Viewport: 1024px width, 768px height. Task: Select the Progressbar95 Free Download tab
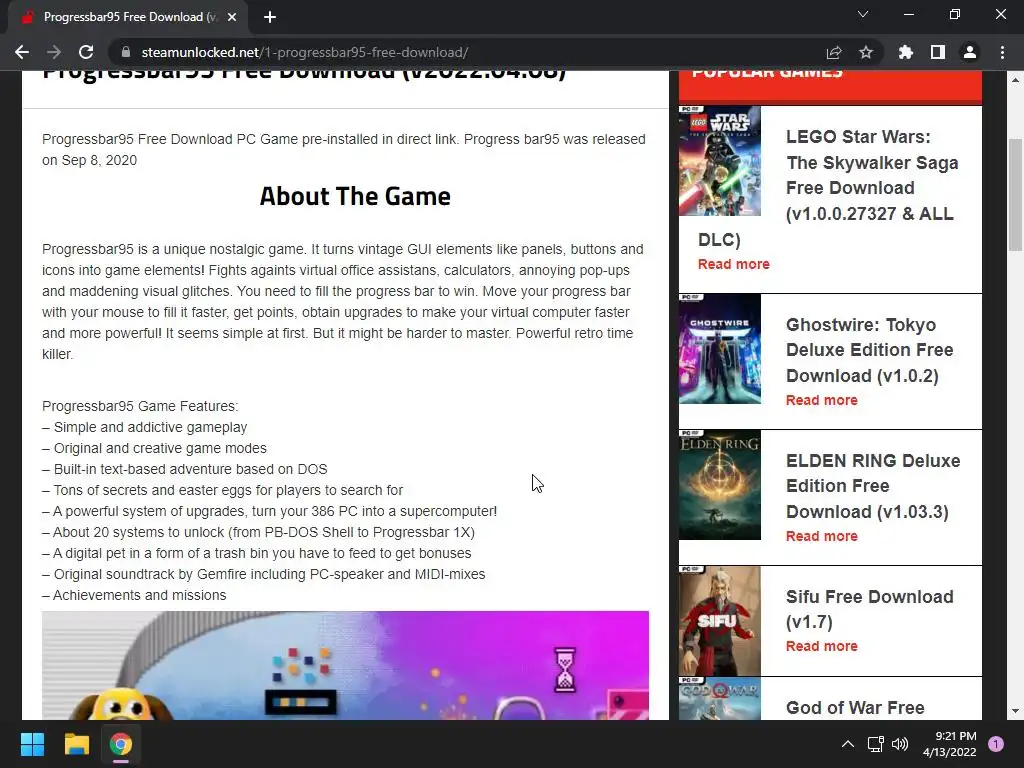(x=128, y=17)
